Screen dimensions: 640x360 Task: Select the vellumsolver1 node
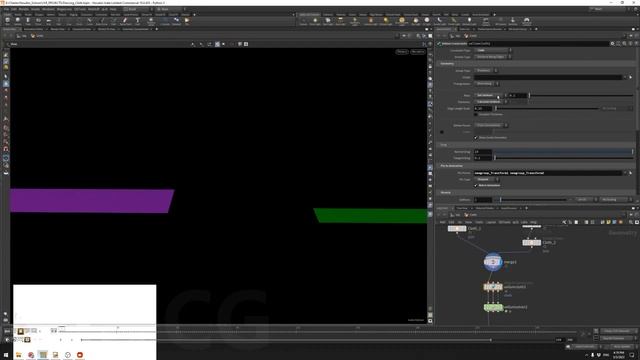pos(493,307)
